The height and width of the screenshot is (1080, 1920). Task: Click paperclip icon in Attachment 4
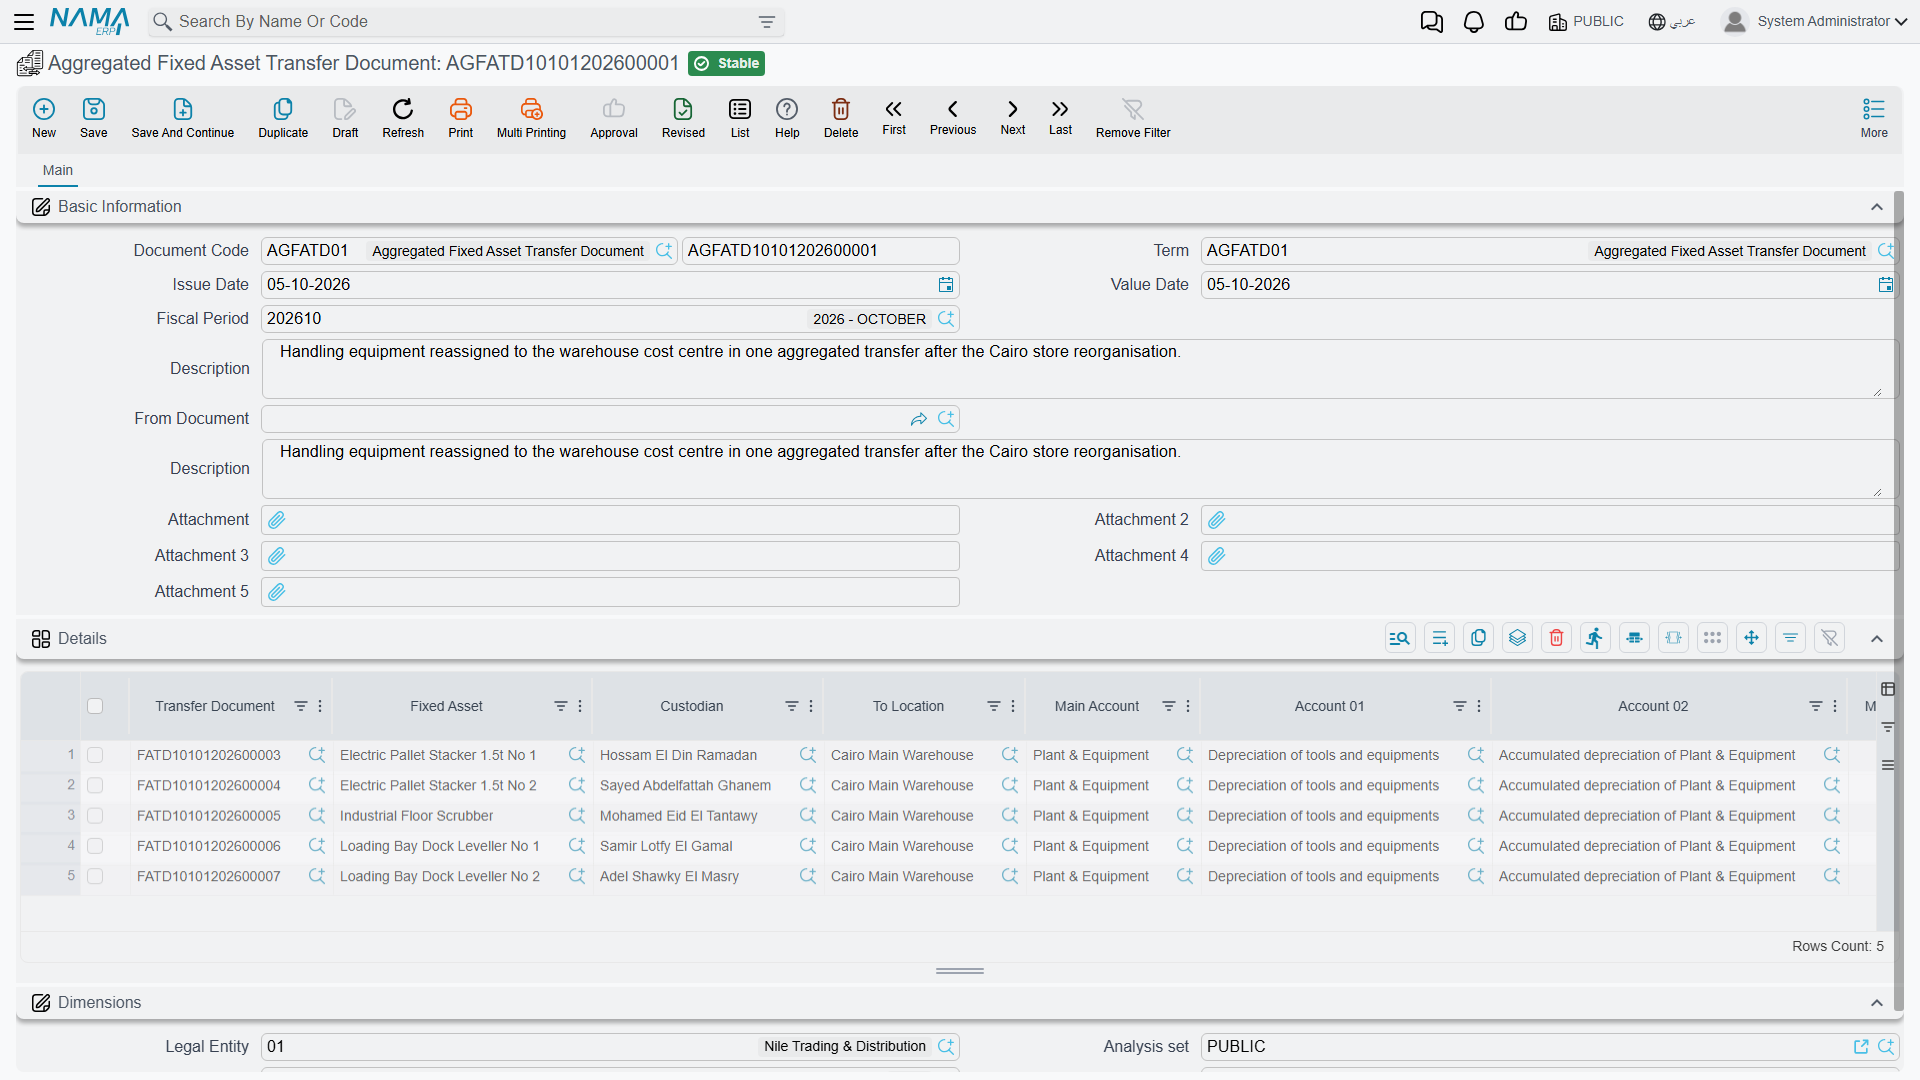click(1217, 556)
